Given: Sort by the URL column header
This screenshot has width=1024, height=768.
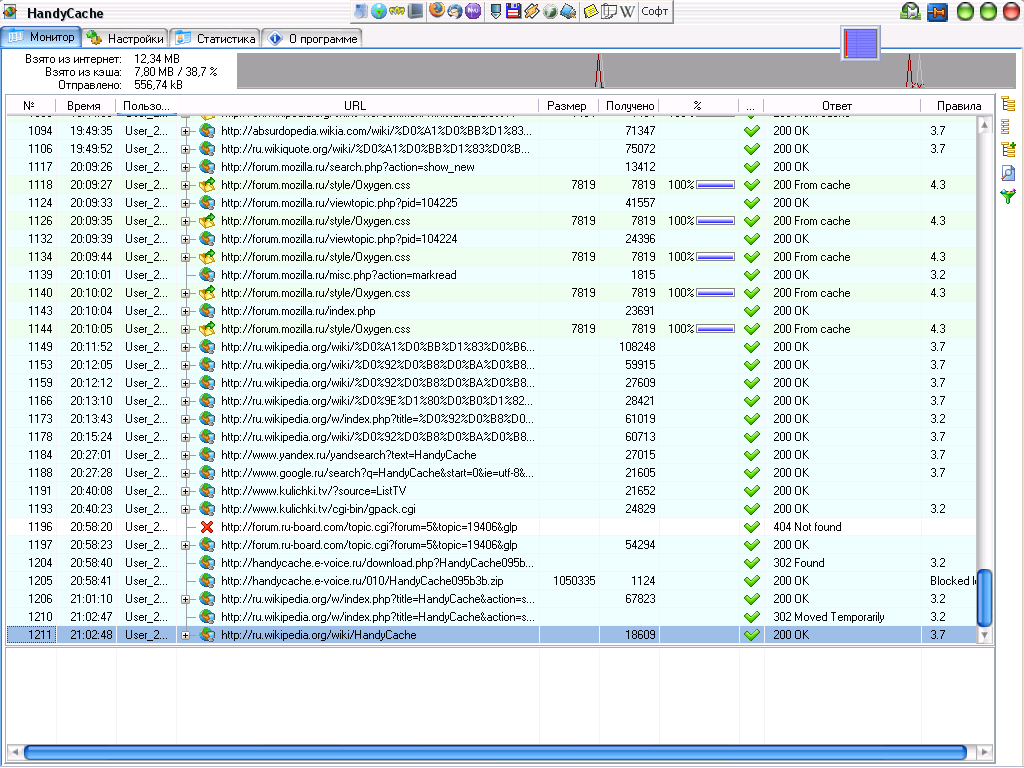Looking at the screenshot, I should (357, 106).
